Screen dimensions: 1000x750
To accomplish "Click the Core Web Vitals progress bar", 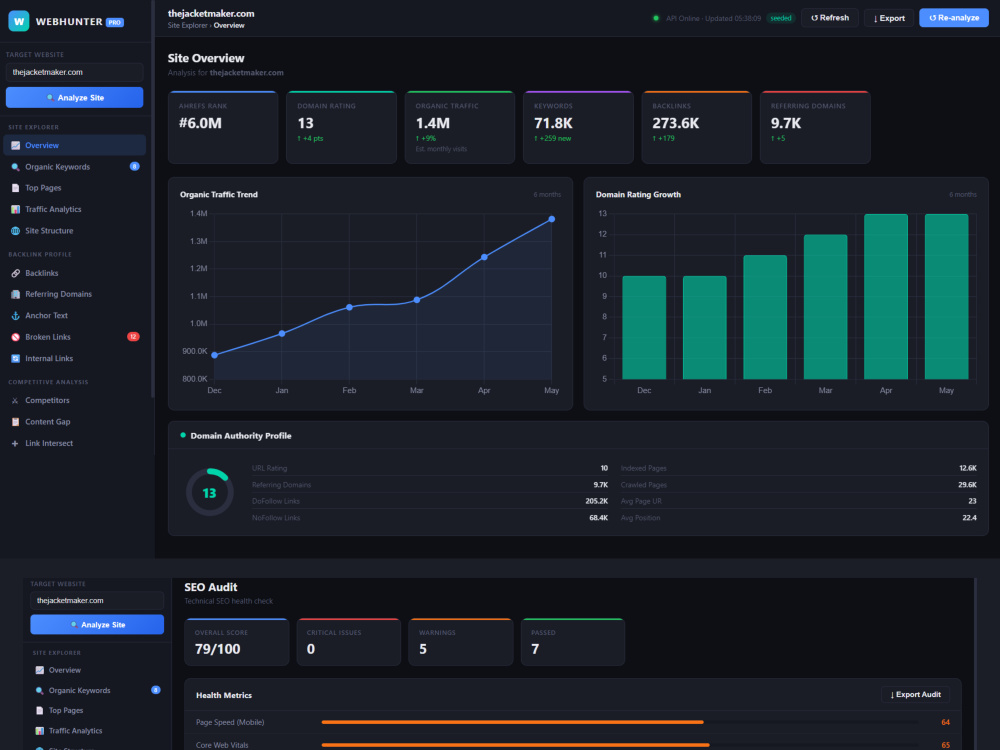I will point(620,745).
